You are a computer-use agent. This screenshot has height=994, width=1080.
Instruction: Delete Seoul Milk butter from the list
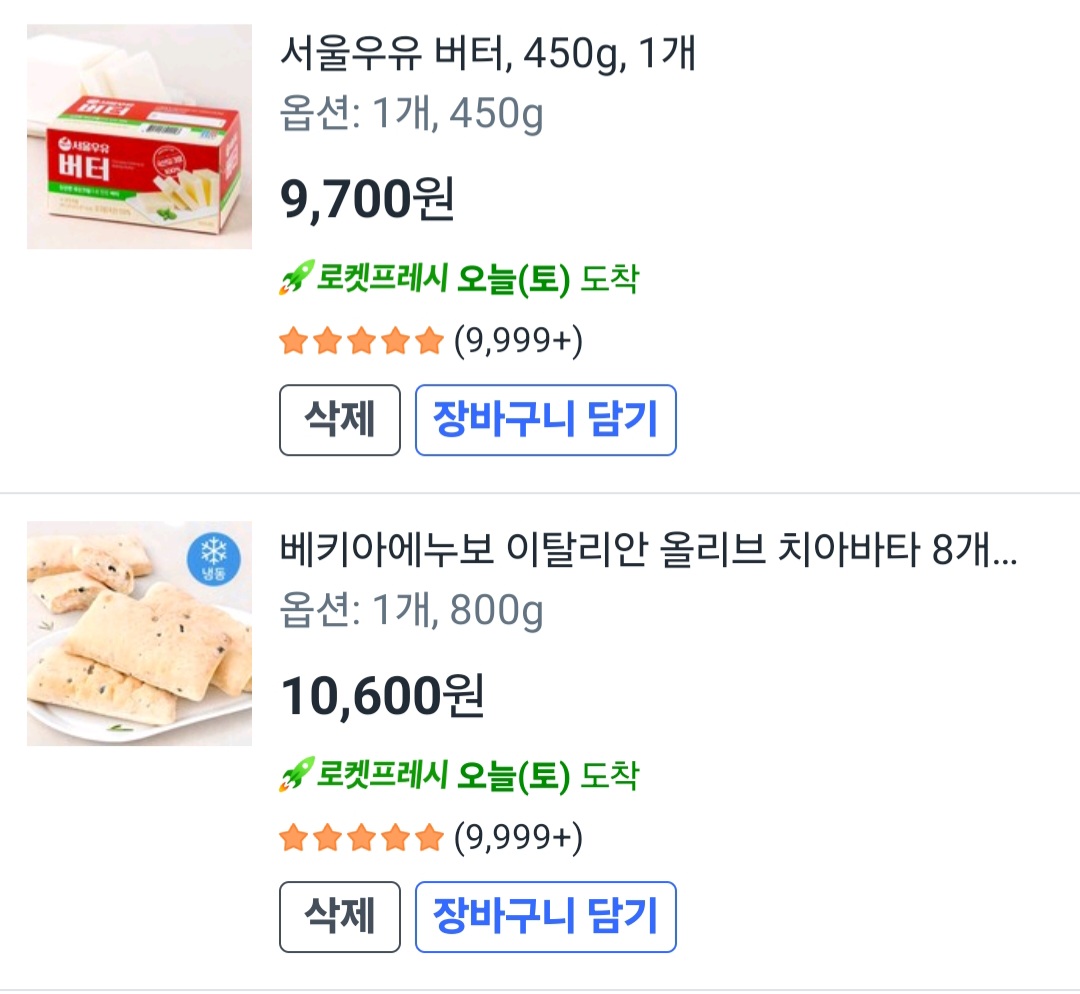pyautogui.click(x=339, y=420)
